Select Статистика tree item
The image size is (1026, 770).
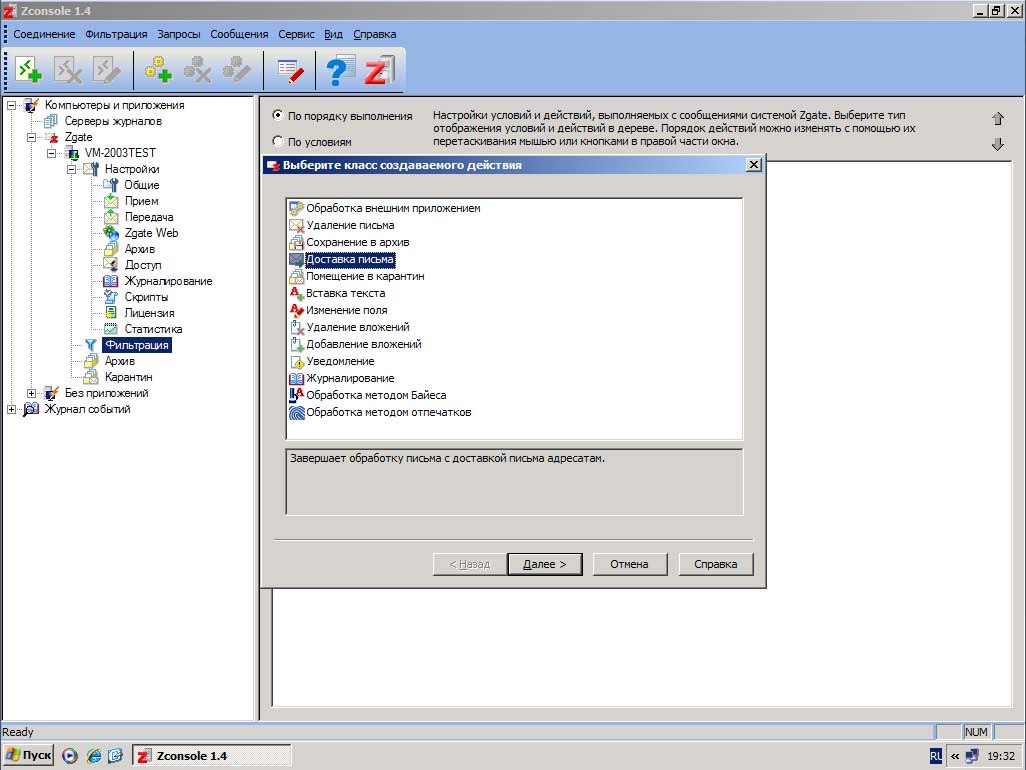coord(153,329)
